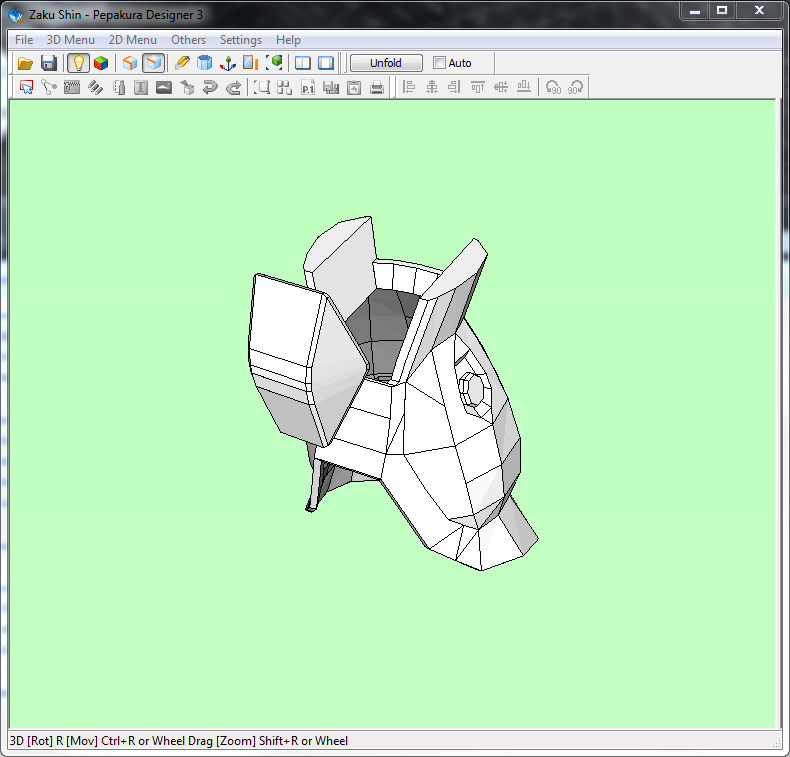The height and width of the screenshot is (757, 790).
Task: Click the align top icon
Action: pos(478,87)
